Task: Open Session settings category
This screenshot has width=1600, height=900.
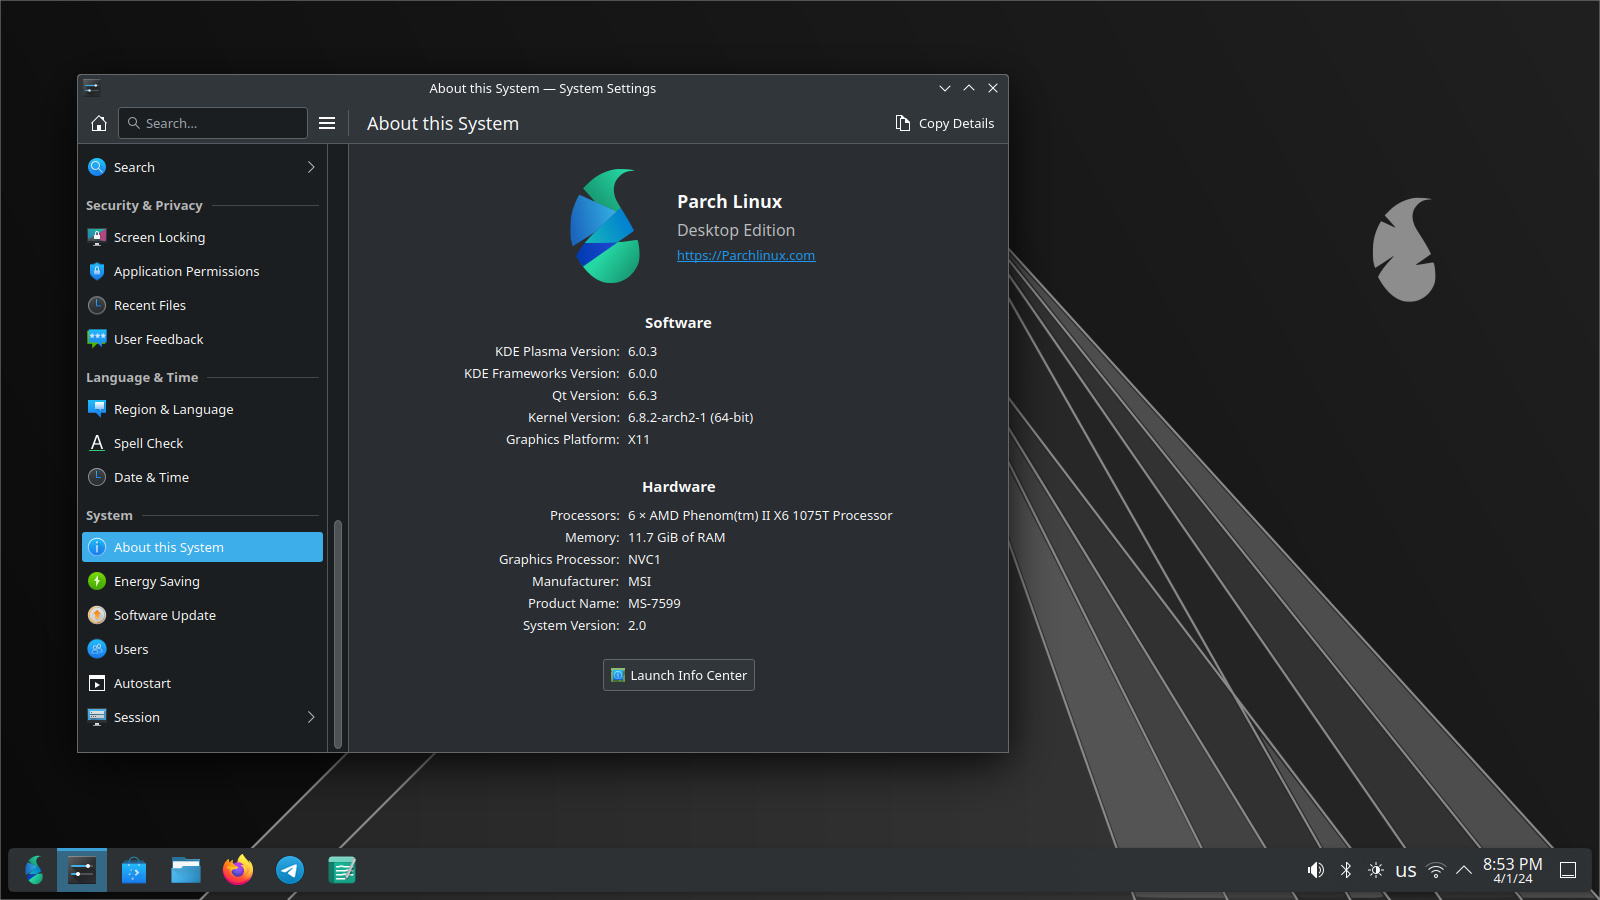Action: pyautogui.click(x=202, y=717)
